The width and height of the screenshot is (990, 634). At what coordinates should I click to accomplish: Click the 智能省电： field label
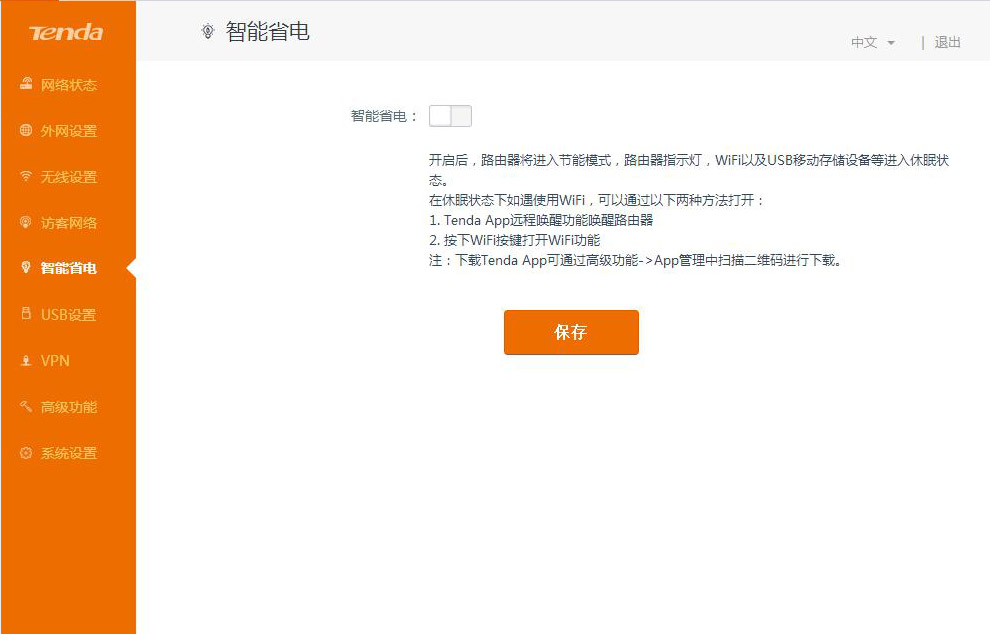[x=384, y=116]
